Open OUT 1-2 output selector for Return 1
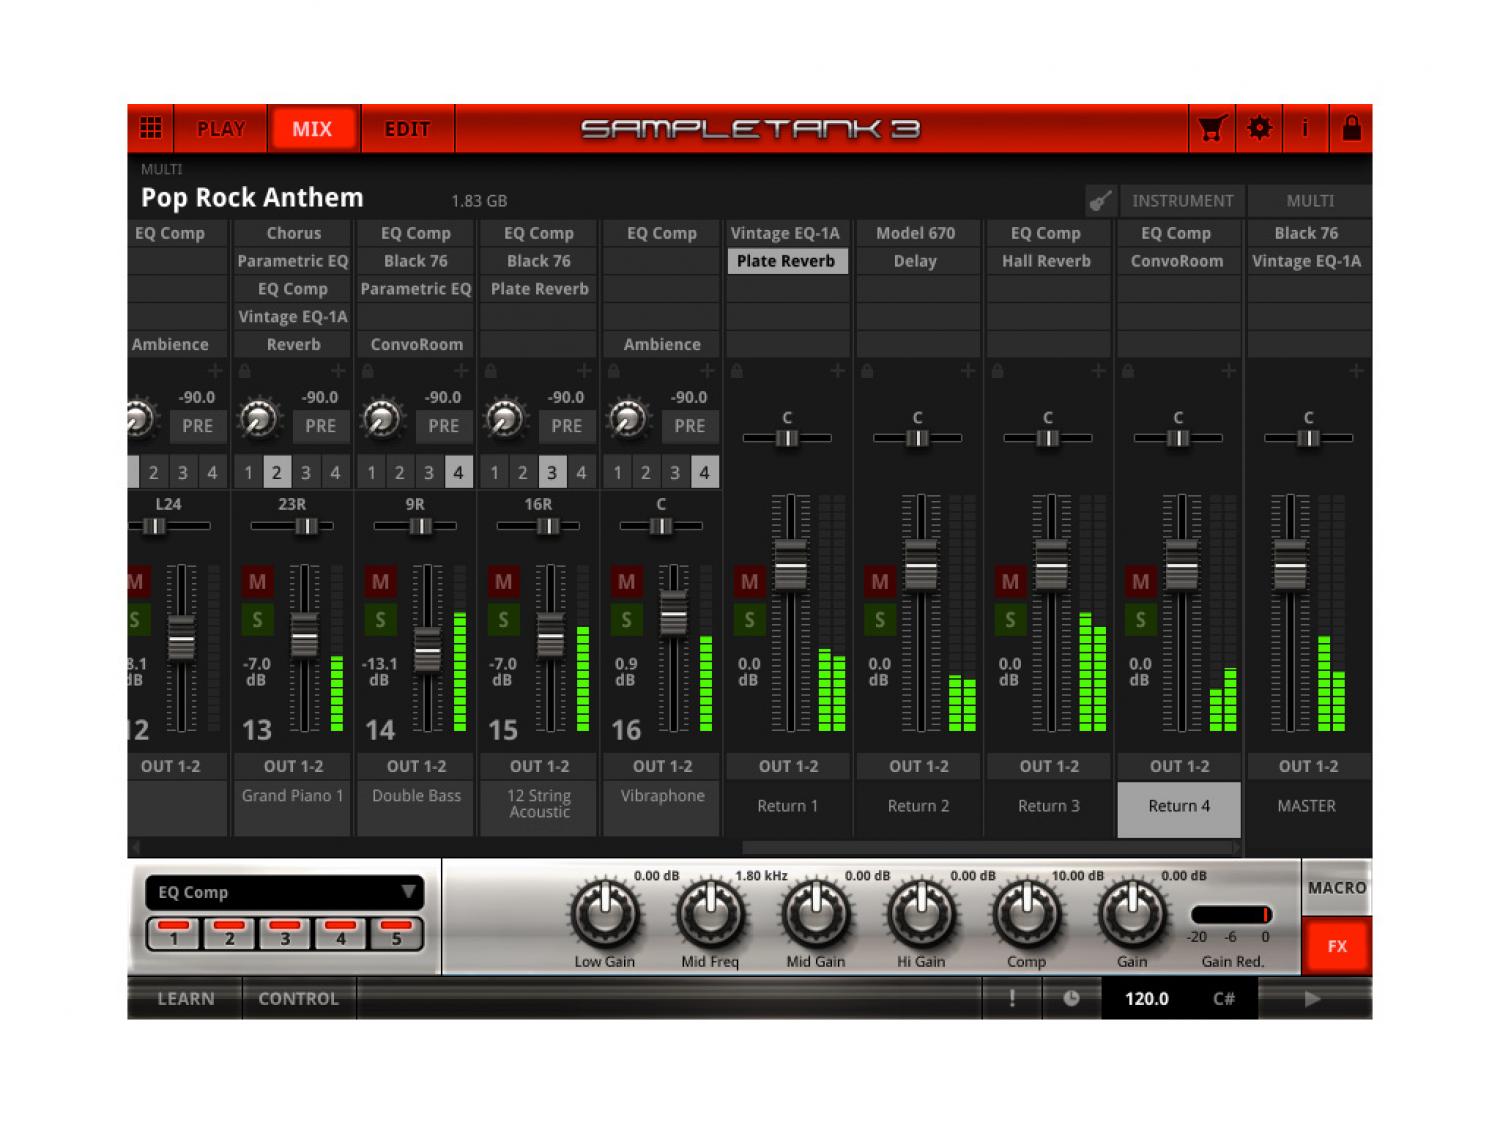 click(788, 766)
